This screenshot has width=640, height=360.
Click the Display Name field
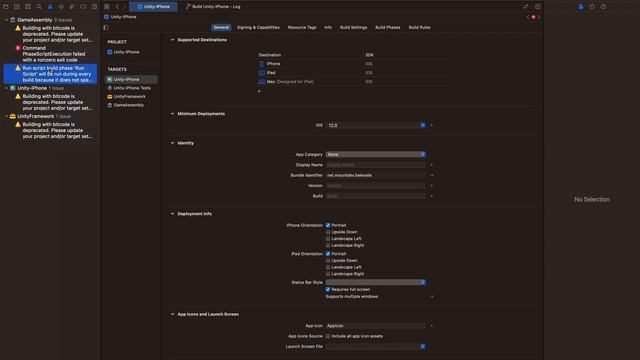(376, 165)
